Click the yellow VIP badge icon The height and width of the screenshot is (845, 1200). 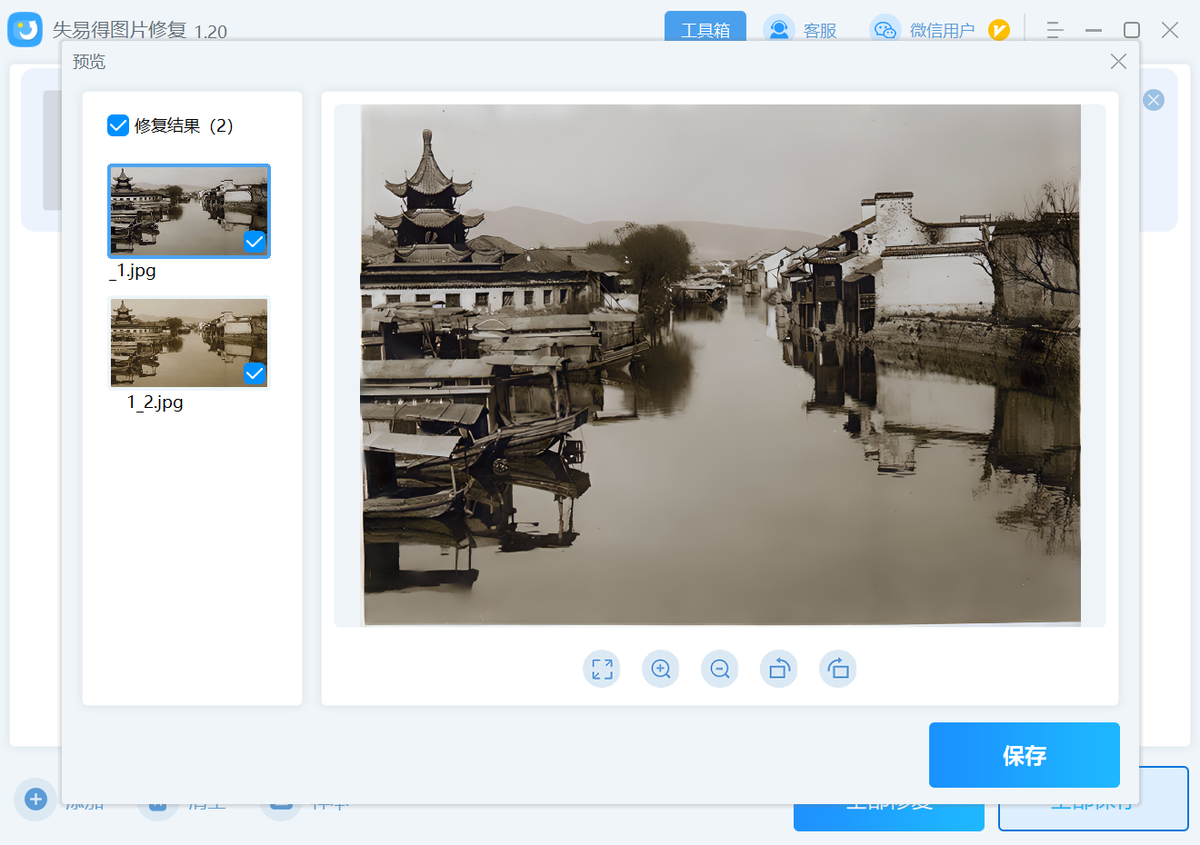(x=999, y=30)
